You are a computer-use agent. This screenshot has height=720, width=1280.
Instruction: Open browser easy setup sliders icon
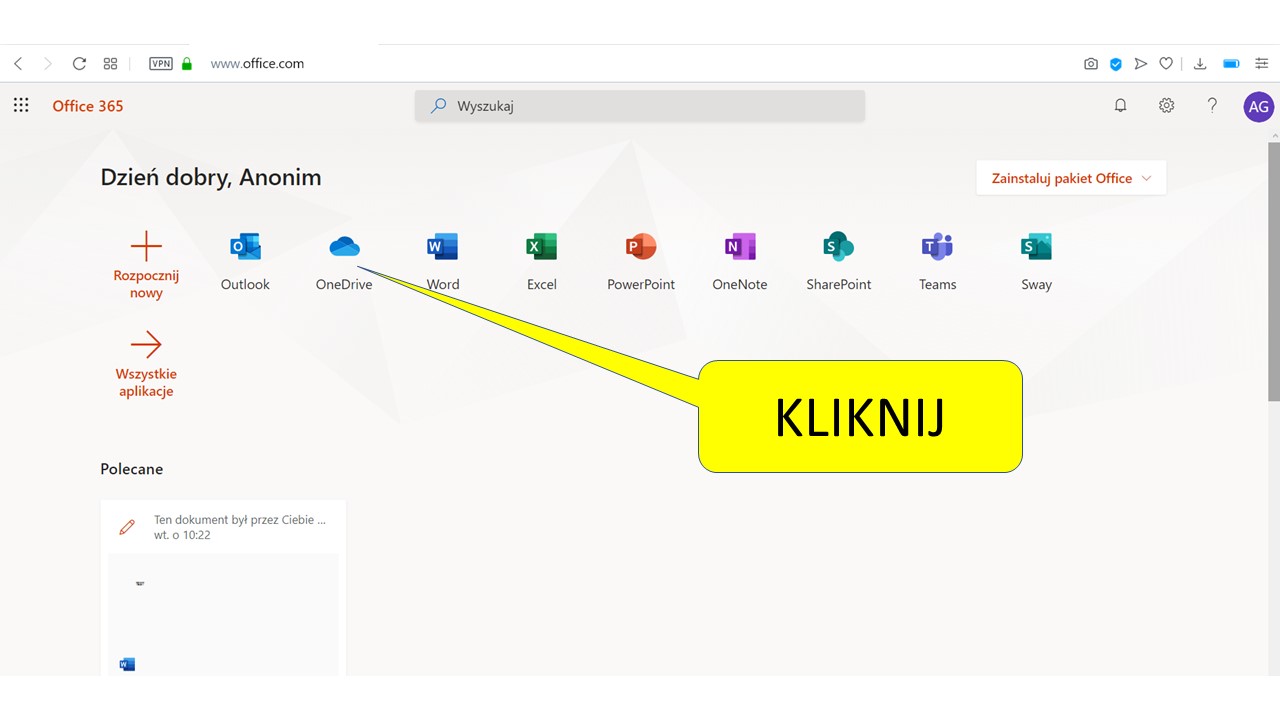coord(1261,64)
